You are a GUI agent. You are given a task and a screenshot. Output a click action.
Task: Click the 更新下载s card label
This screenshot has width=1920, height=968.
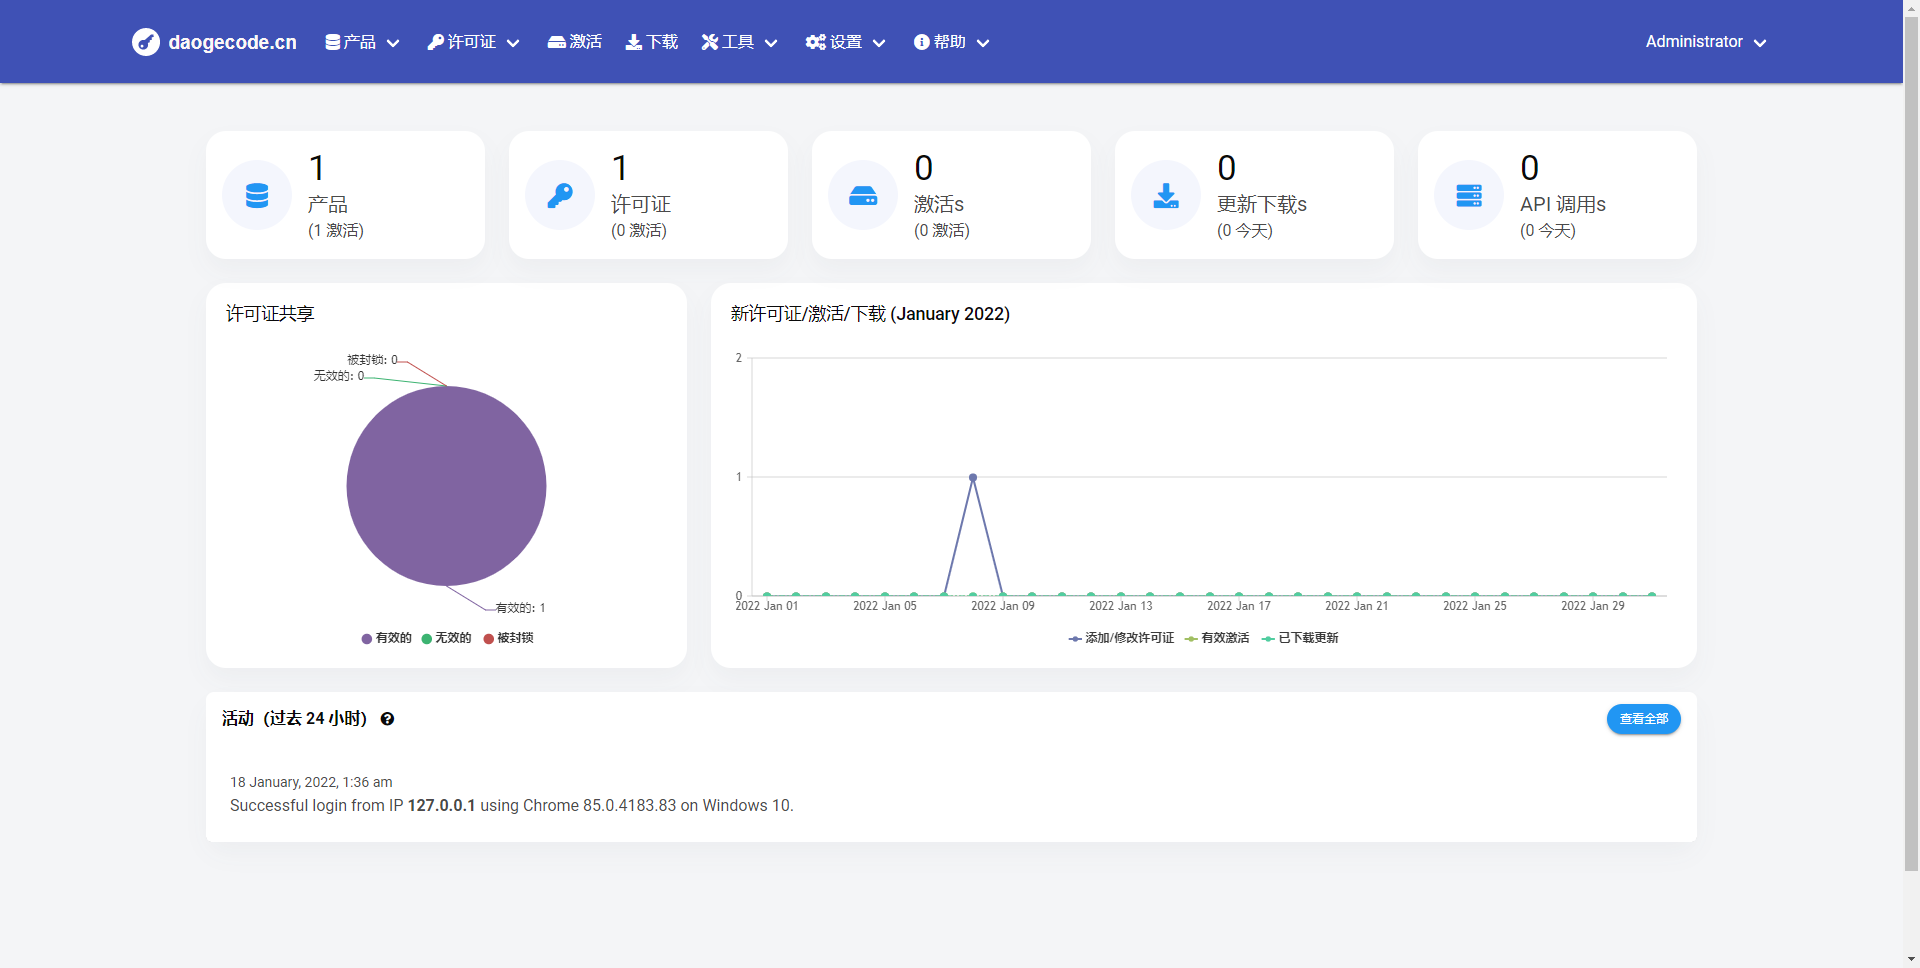coord(1262,204)
